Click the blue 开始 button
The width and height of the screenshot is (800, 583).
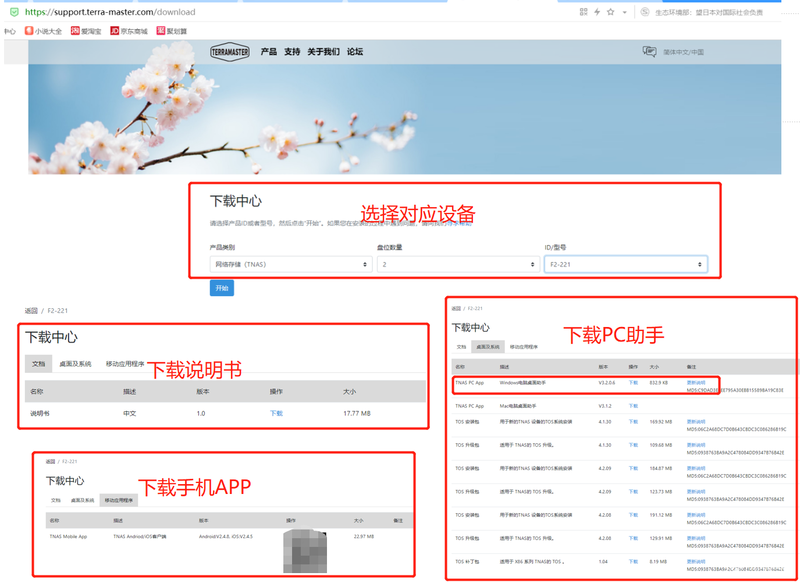coord(222,288)
